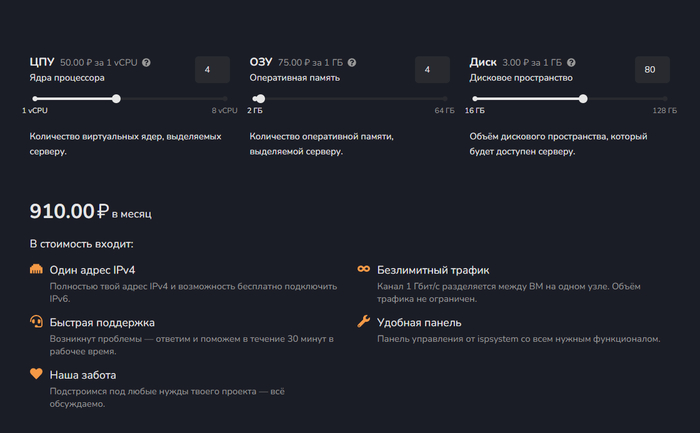700x433 pixels.
Task: Select the Диск value field showing 80
Action: point(650,70)
